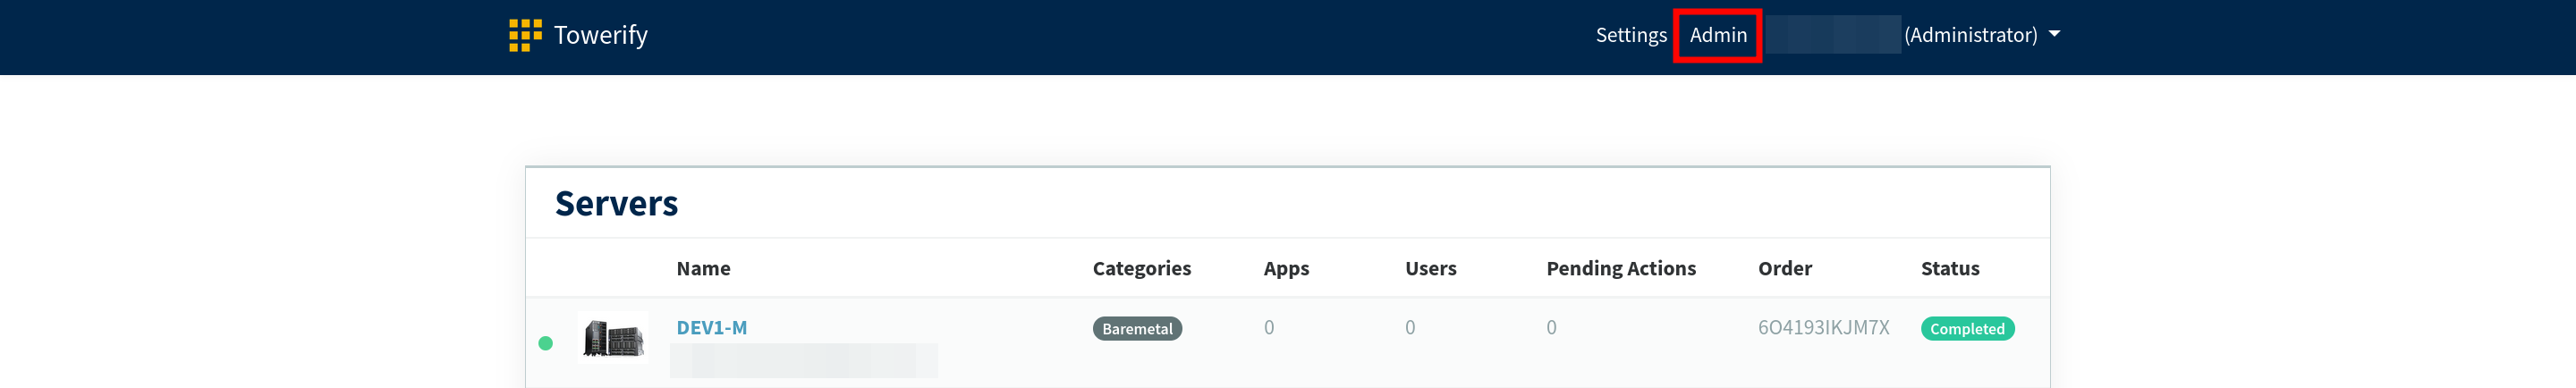Click the Name column header
Image resolution: width=2576 pixels, height=388 pixels.
[703, 268]
